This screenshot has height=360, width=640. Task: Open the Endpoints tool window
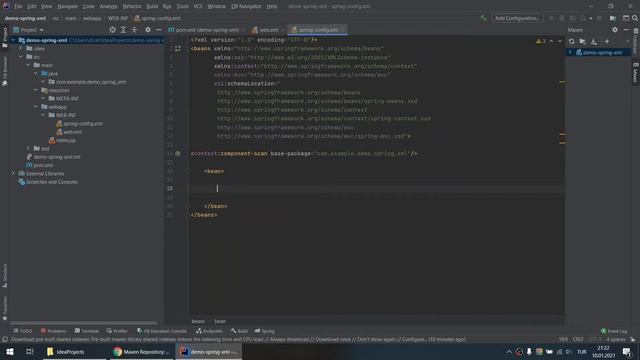click(209, 331)
